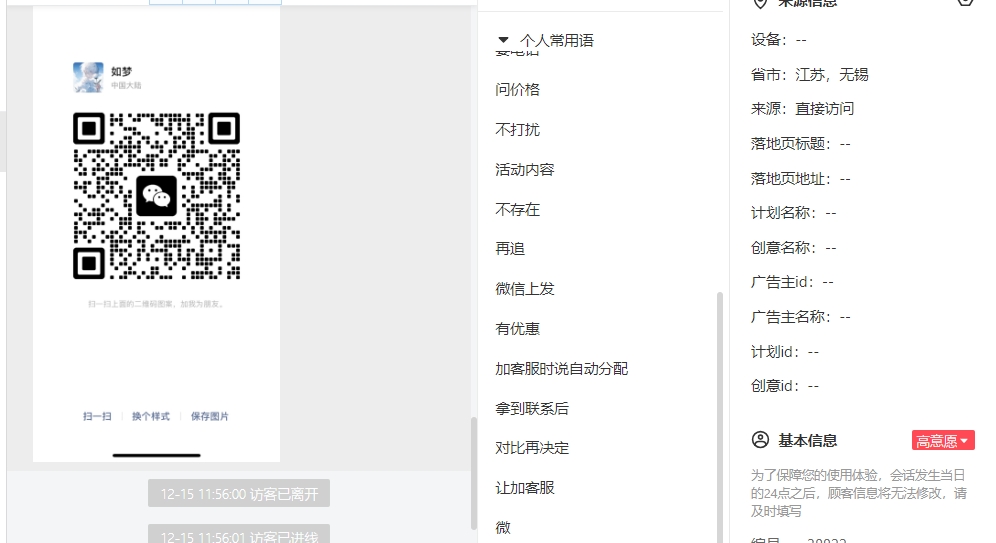Click the 访客已离开 system message

[x=239, y=493]
